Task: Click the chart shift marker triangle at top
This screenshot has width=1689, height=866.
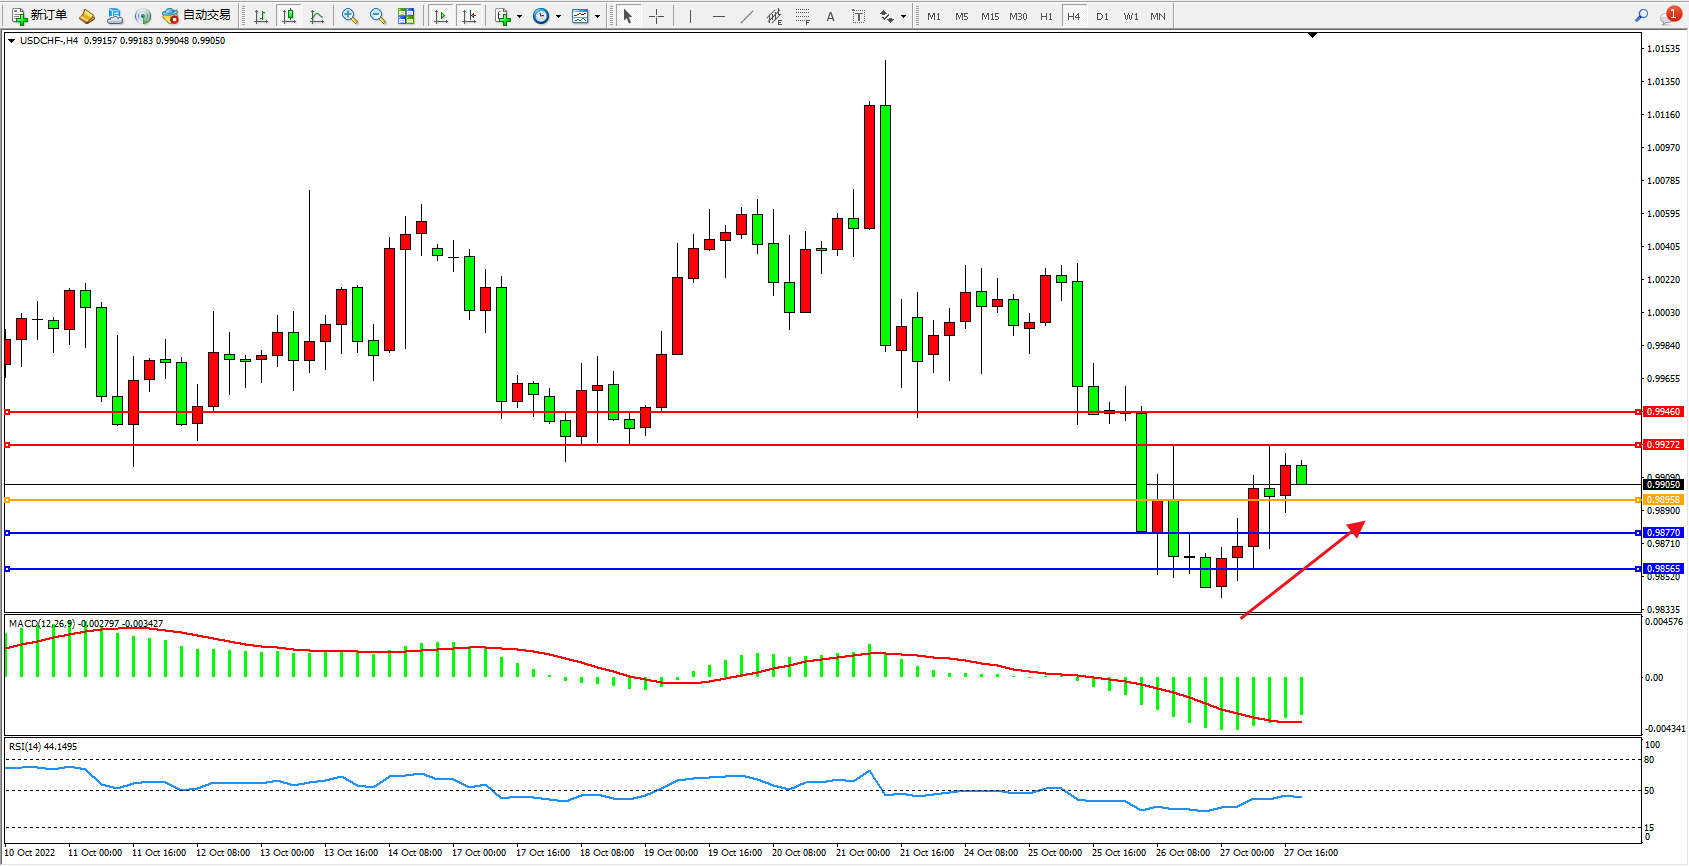Action: tap(1313, 35)
